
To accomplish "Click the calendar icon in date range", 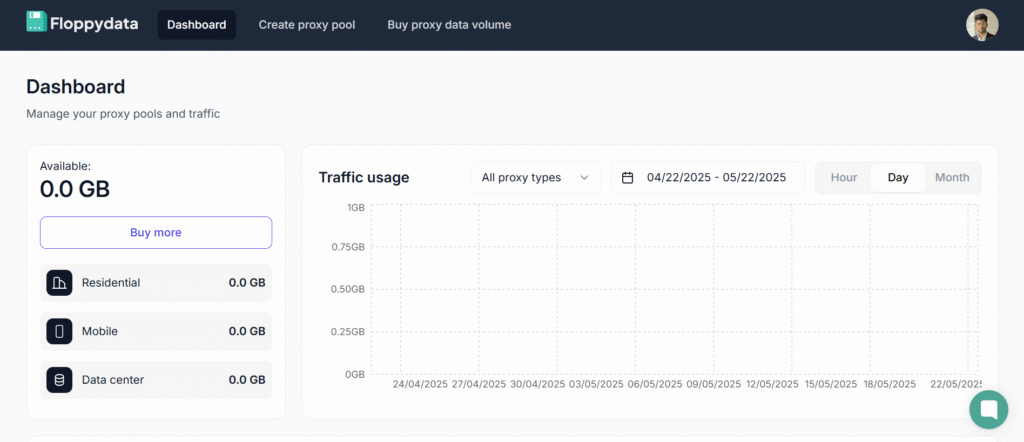I will 628,178.
